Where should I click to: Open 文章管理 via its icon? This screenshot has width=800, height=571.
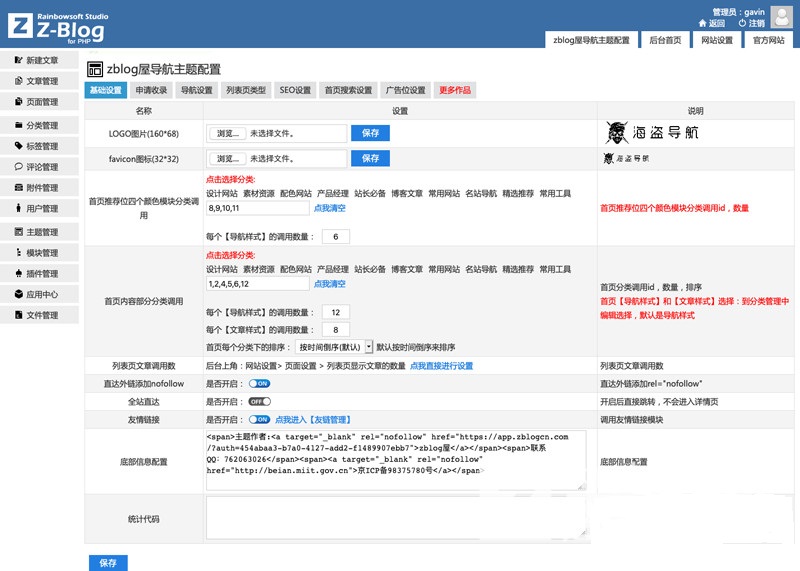(x=18, y=81)
